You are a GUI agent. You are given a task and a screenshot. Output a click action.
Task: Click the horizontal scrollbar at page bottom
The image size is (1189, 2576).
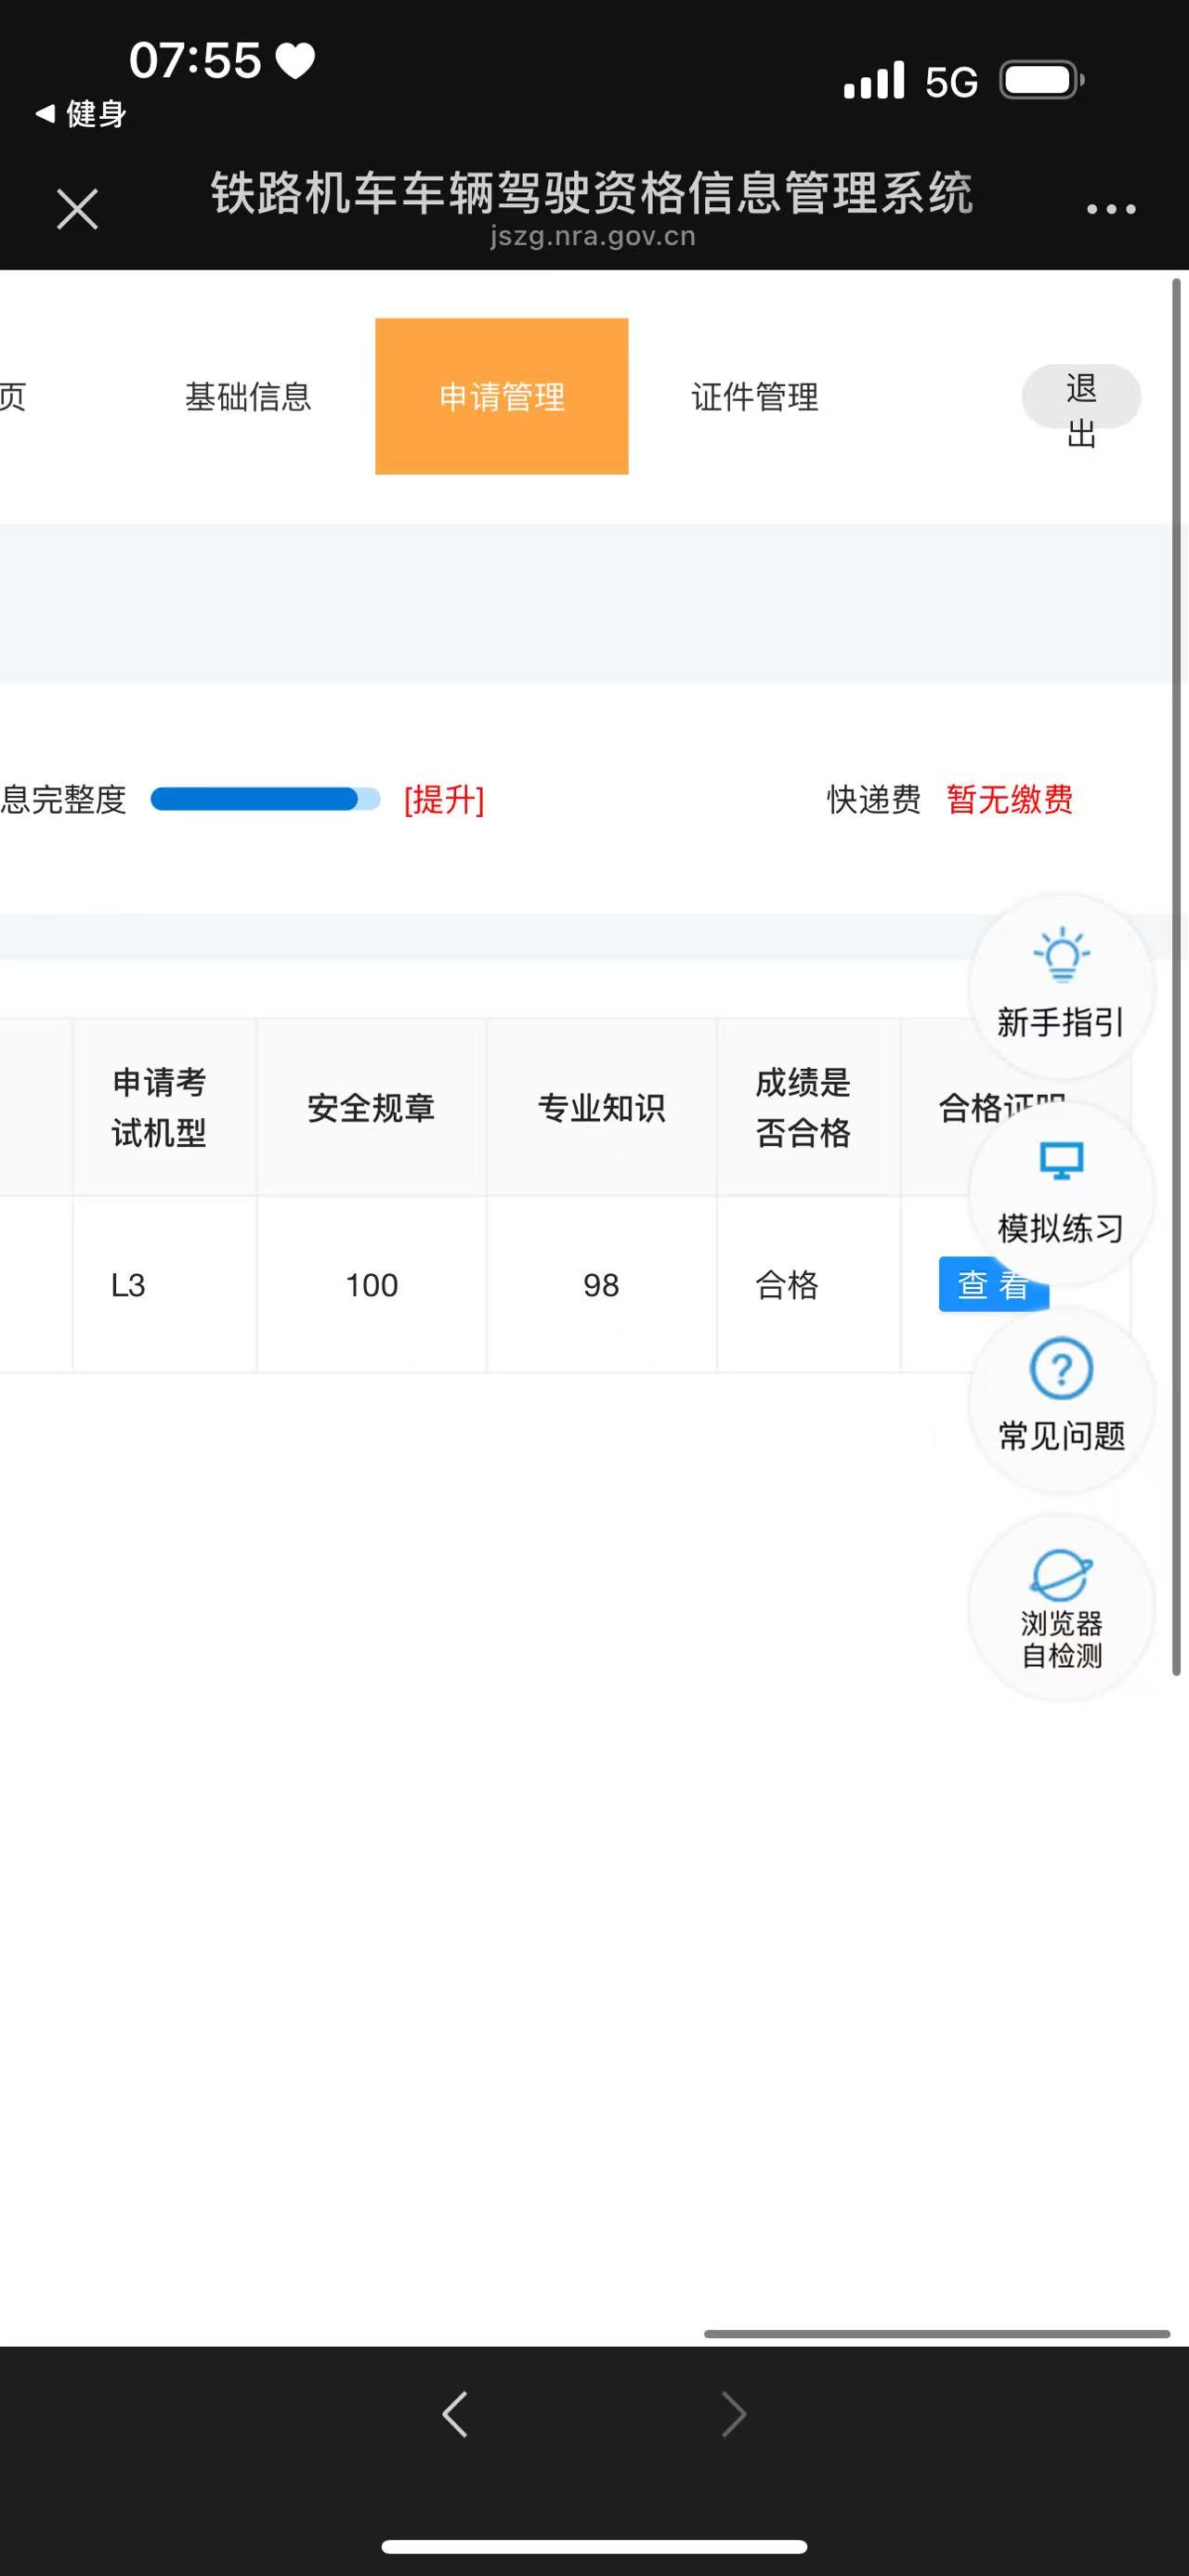936,2334
